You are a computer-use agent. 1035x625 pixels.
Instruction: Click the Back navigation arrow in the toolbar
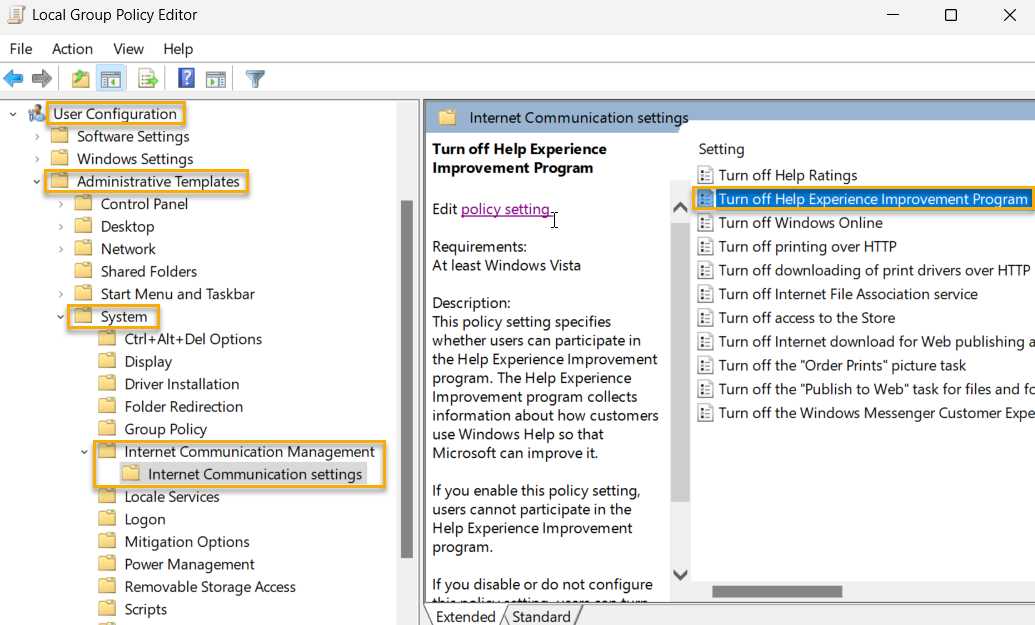[x=14, y=78]
